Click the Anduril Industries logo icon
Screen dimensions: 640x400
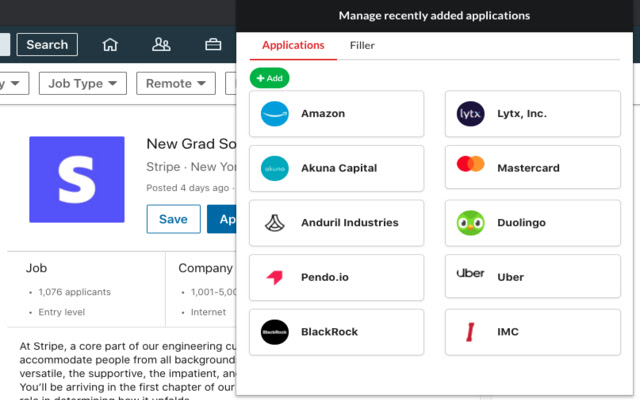[275, 223]
